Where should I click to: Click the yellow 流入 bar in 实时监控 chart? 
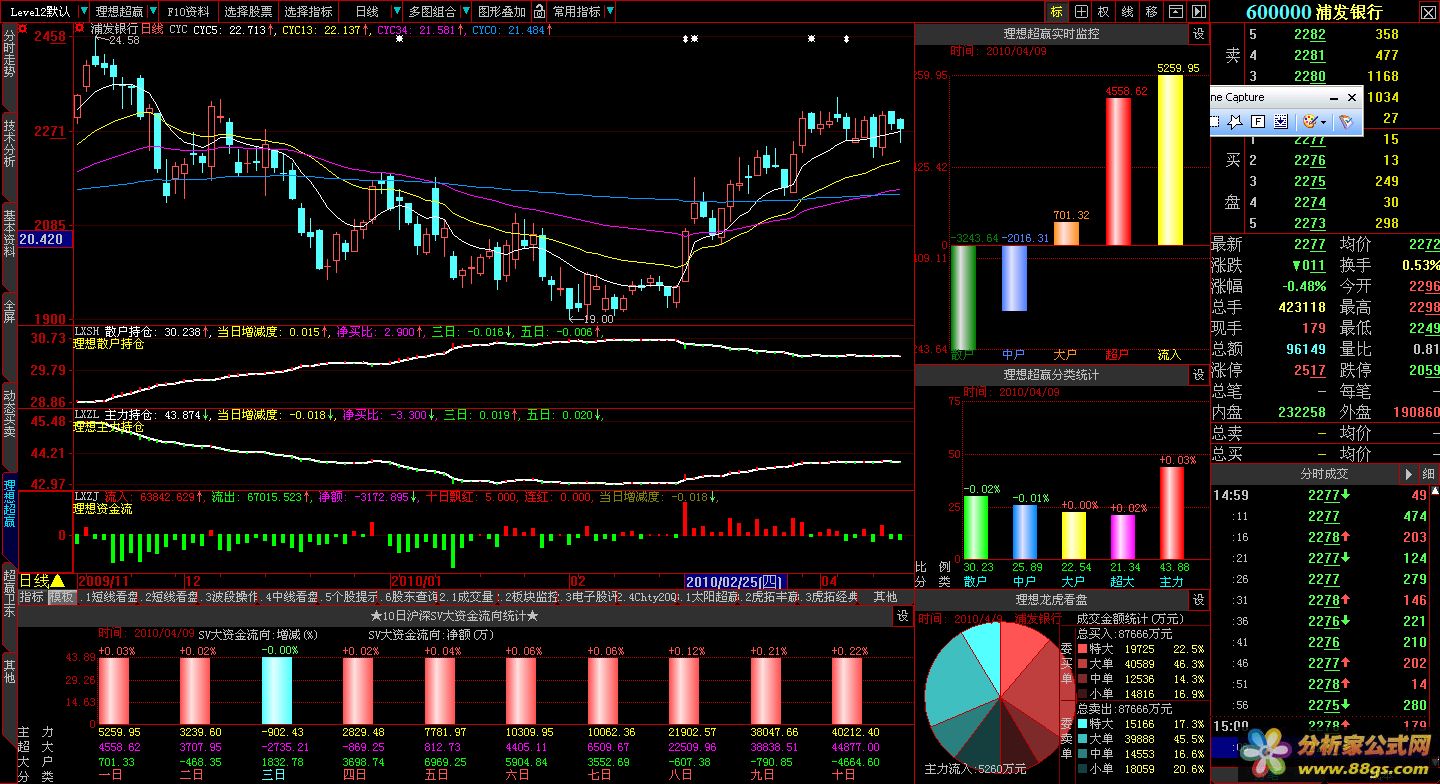tap(1169, 160)
